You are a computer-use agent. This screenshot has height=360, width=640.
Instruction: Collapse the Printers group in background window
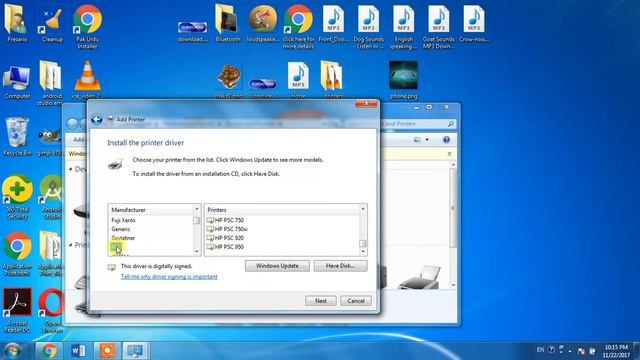coord(71,245)
